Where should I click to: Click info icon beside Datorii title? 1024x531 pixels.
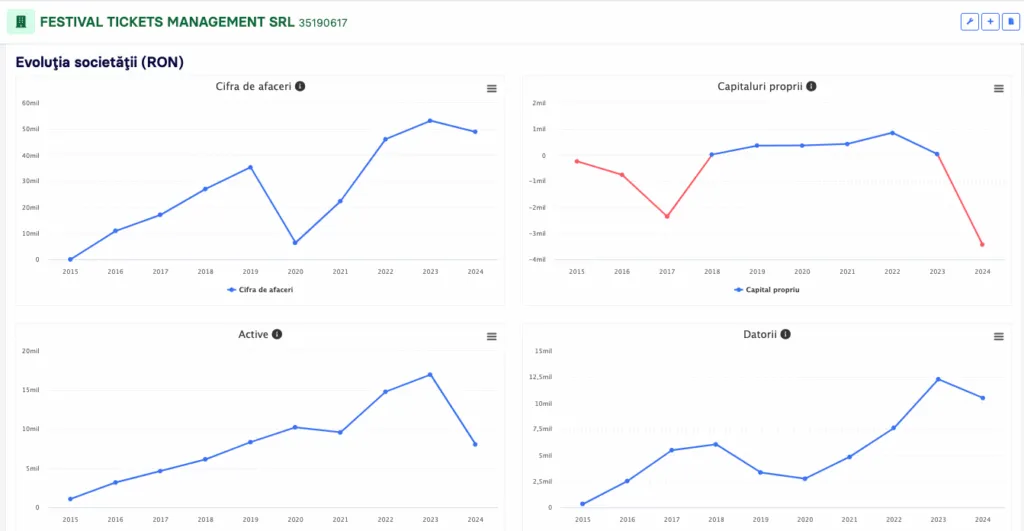(x=785, y=334)
